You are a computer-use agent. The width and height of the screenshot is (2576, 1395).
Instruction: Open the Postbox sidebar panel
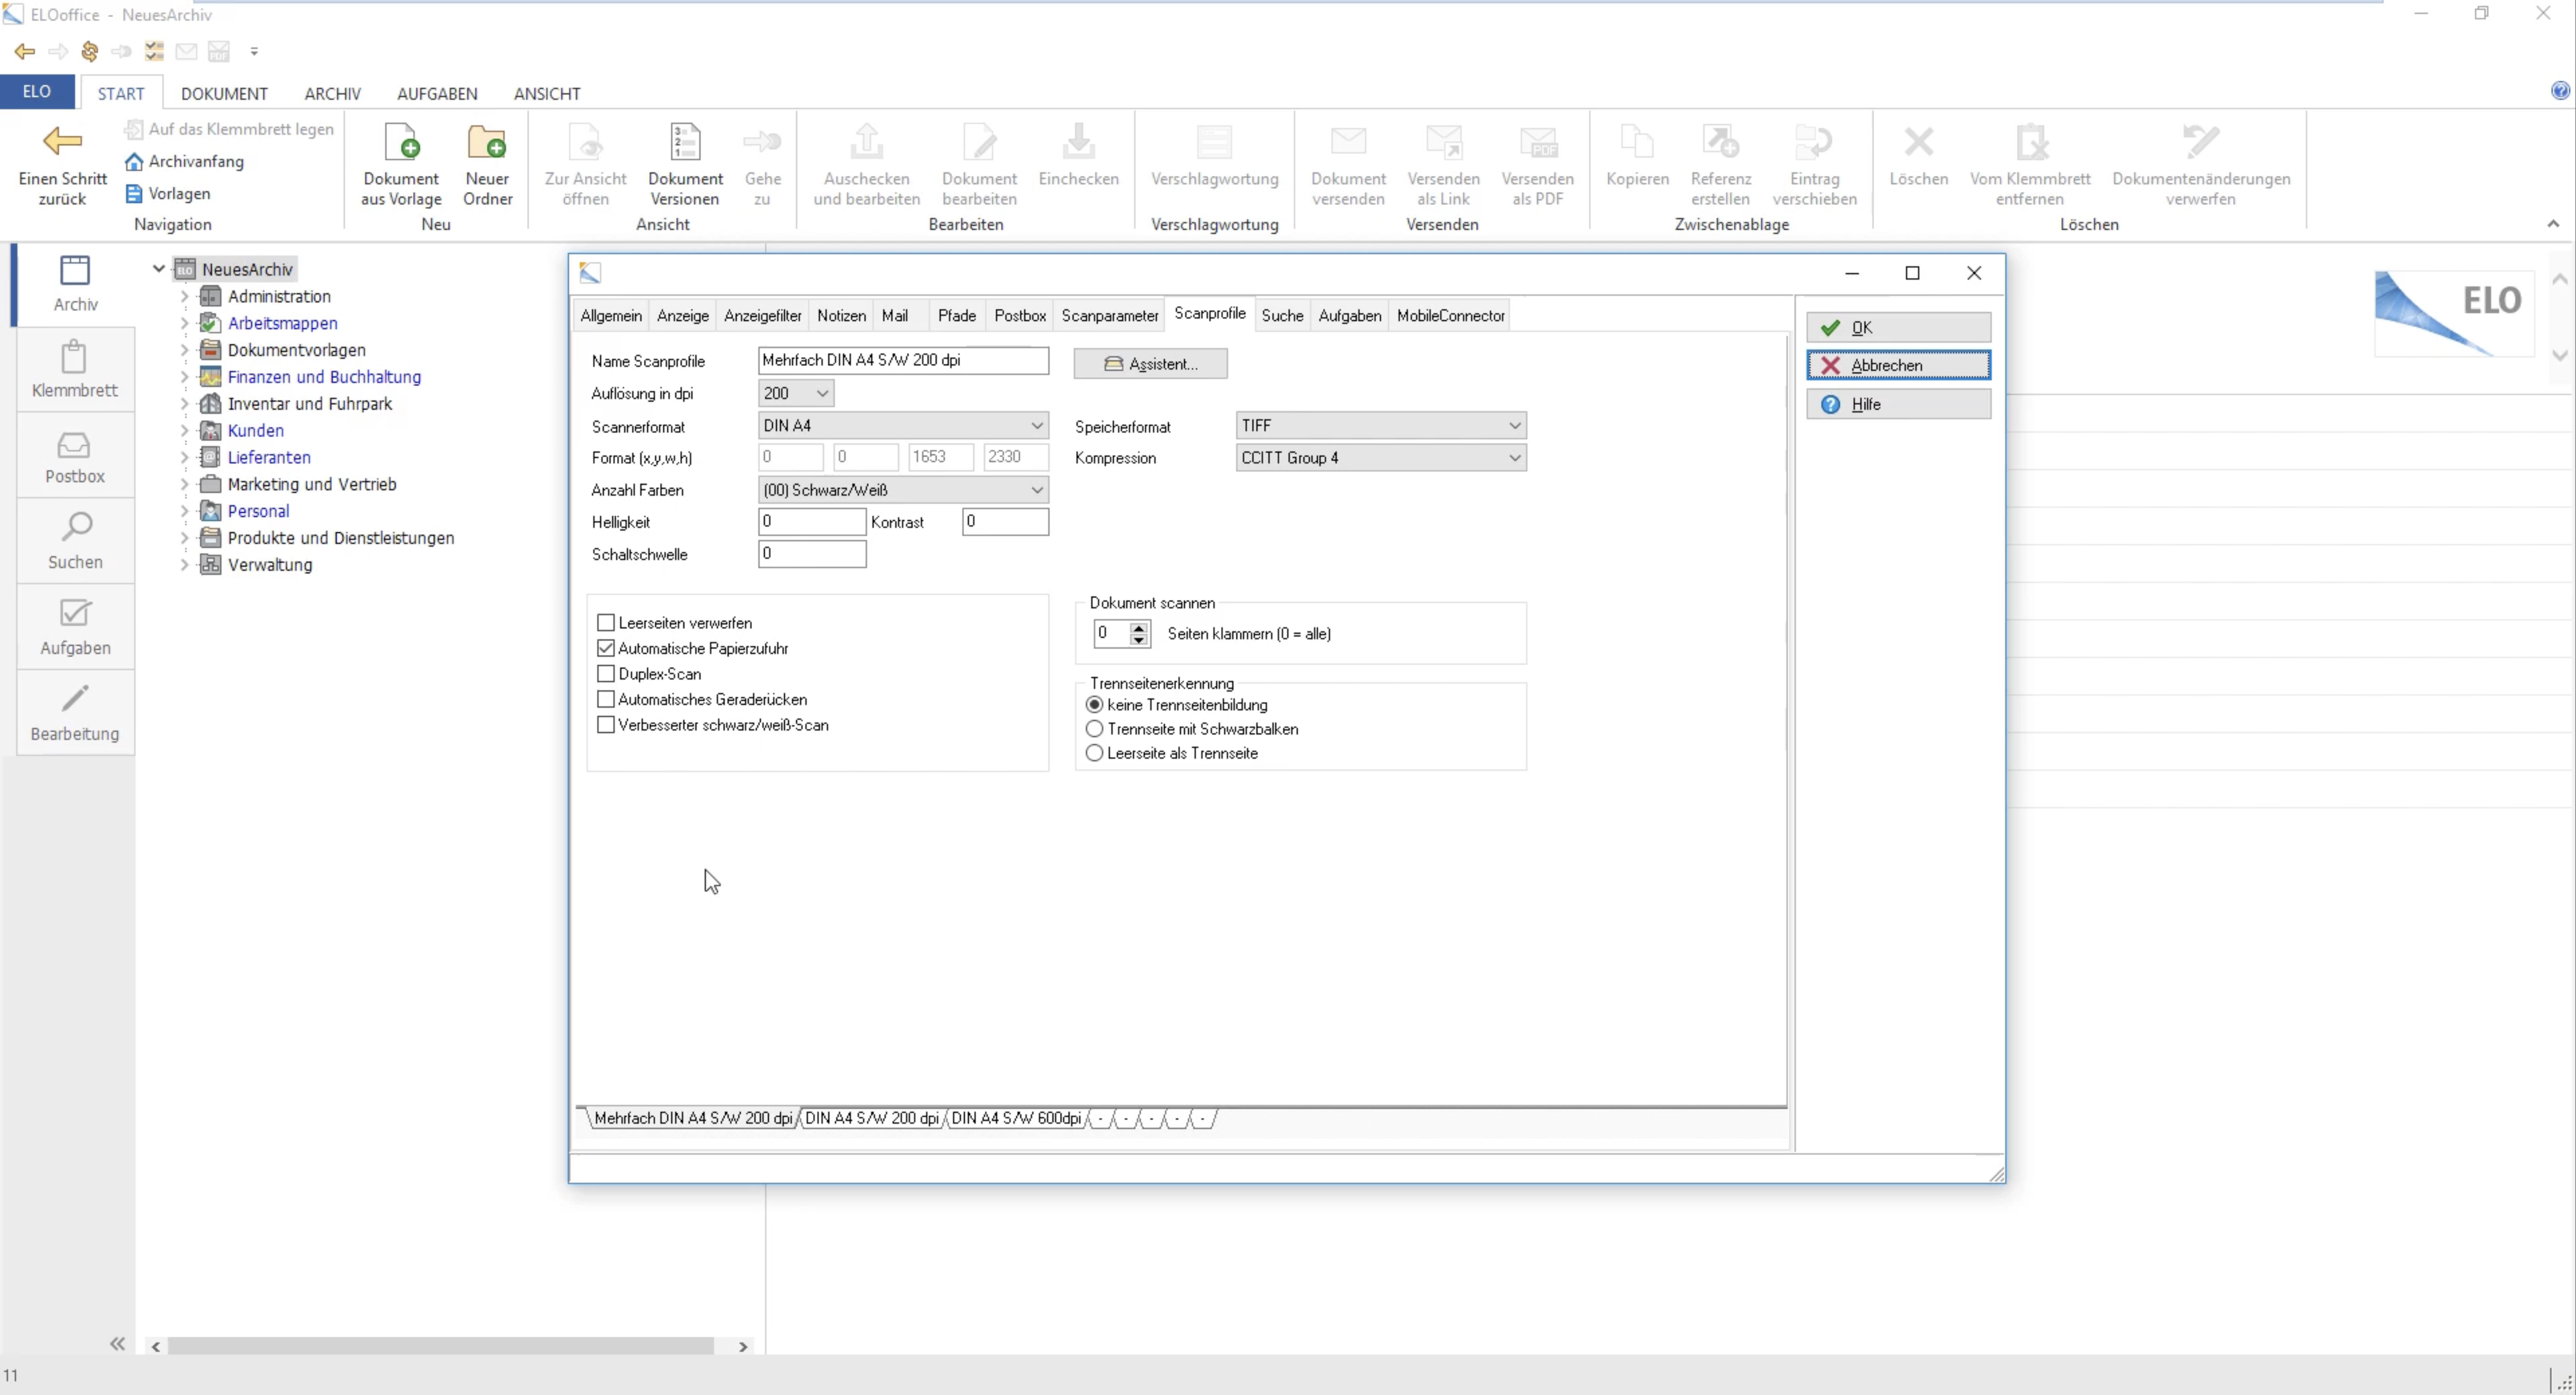tap(75, 456)
